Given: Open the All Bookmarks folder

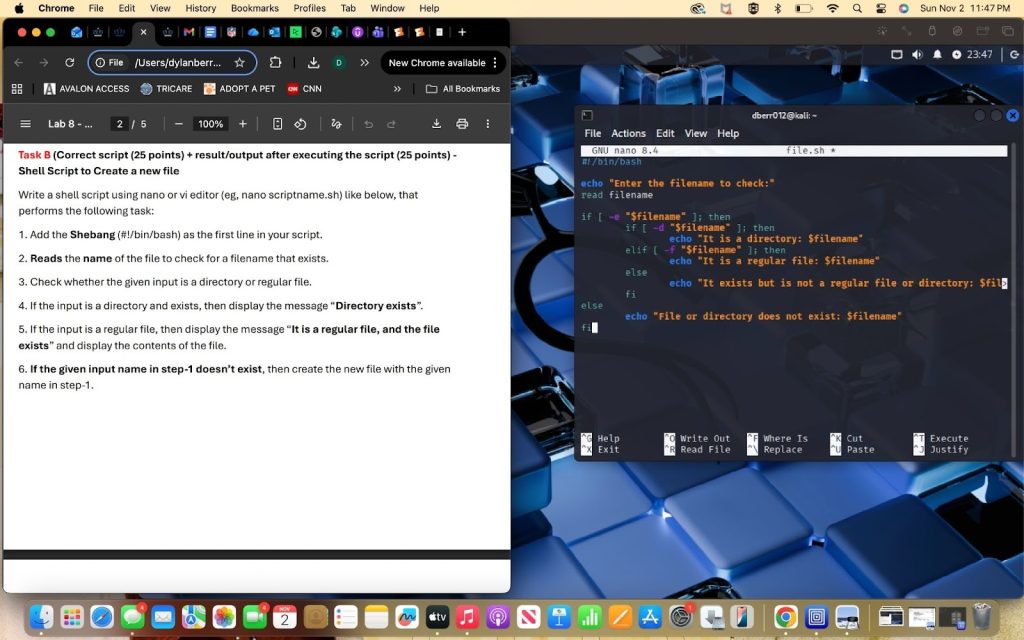Looking at the screenshot, I should click(462, 89).
